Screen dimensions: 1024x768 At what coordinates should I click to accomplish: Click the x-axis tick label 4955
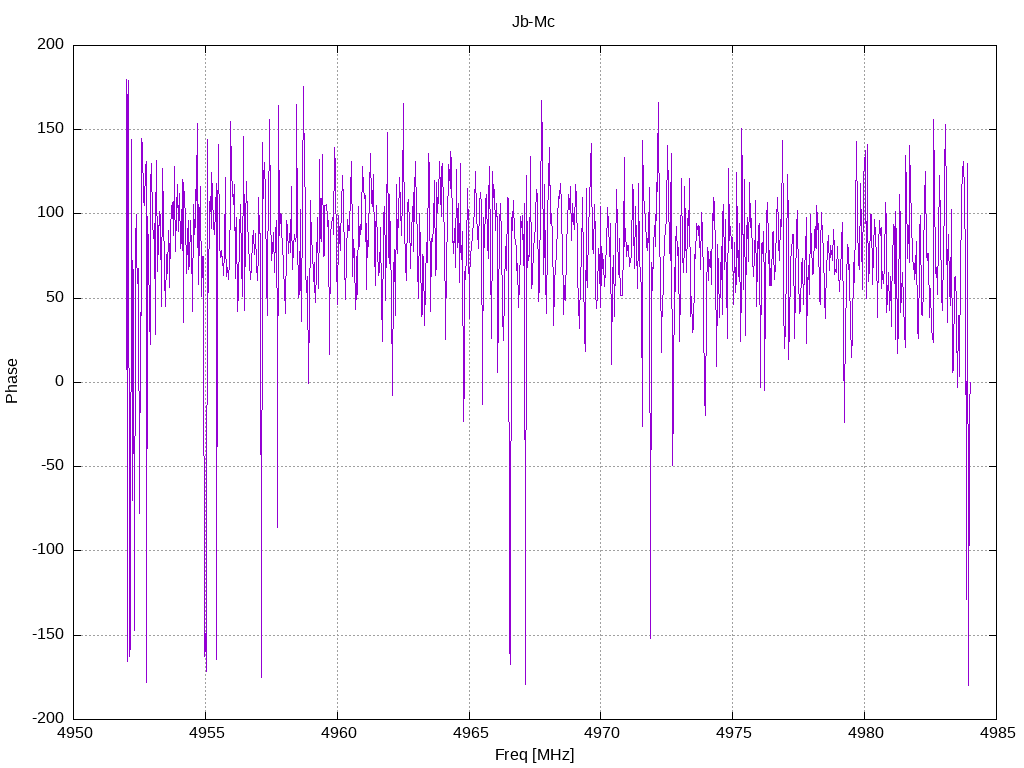point(206,733)
